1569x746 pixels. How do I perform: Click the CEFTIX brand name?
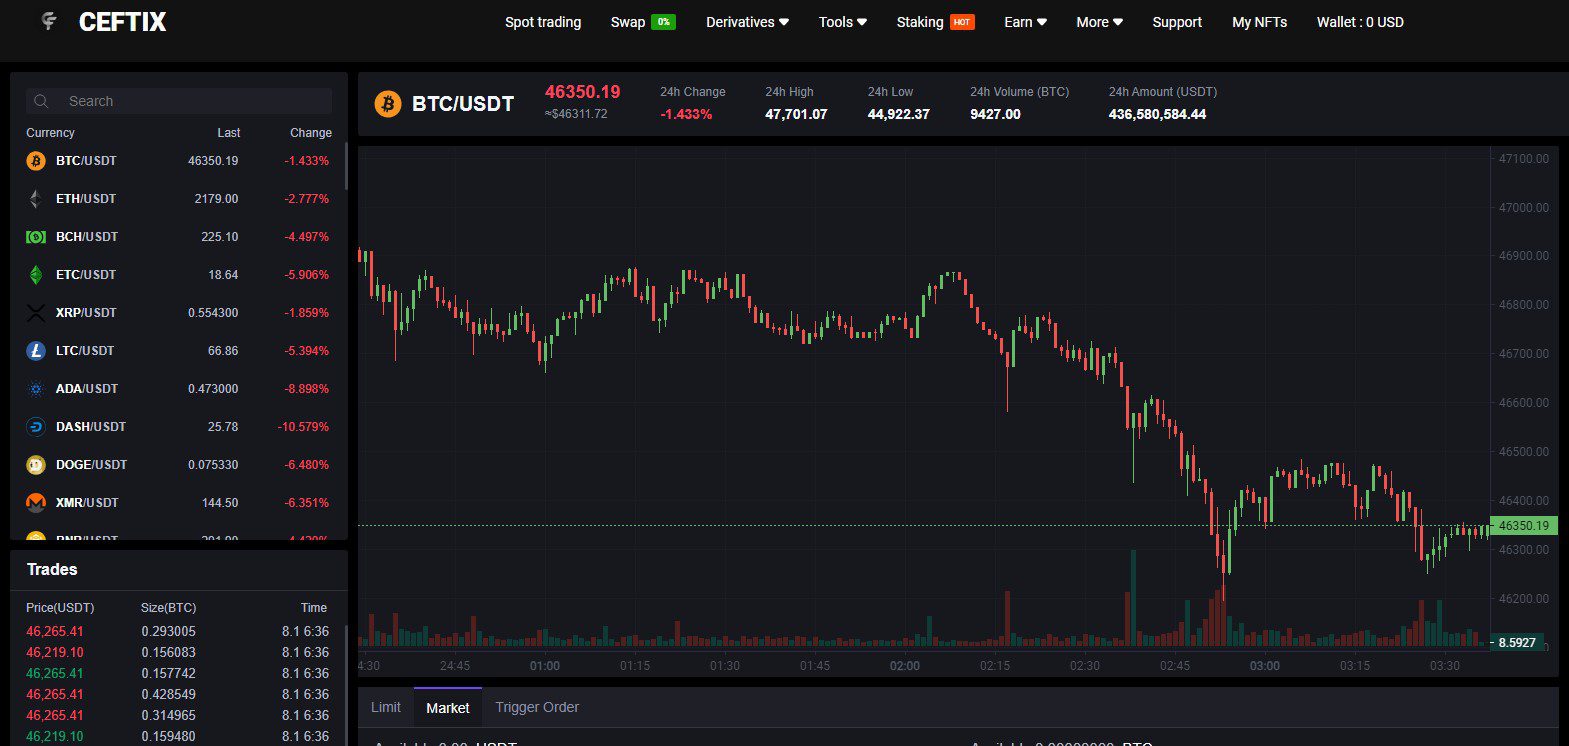tap(122, 22)
